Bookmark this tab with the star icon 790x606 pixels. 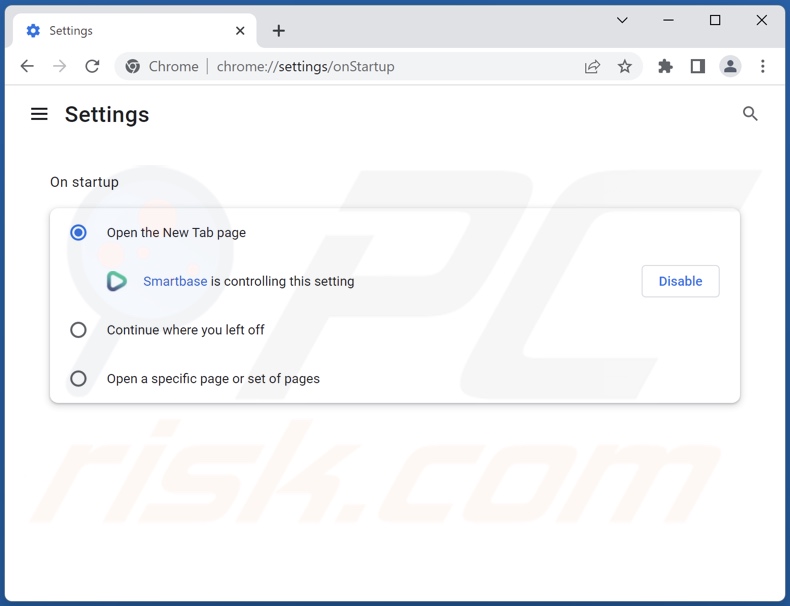click(625, 66)
